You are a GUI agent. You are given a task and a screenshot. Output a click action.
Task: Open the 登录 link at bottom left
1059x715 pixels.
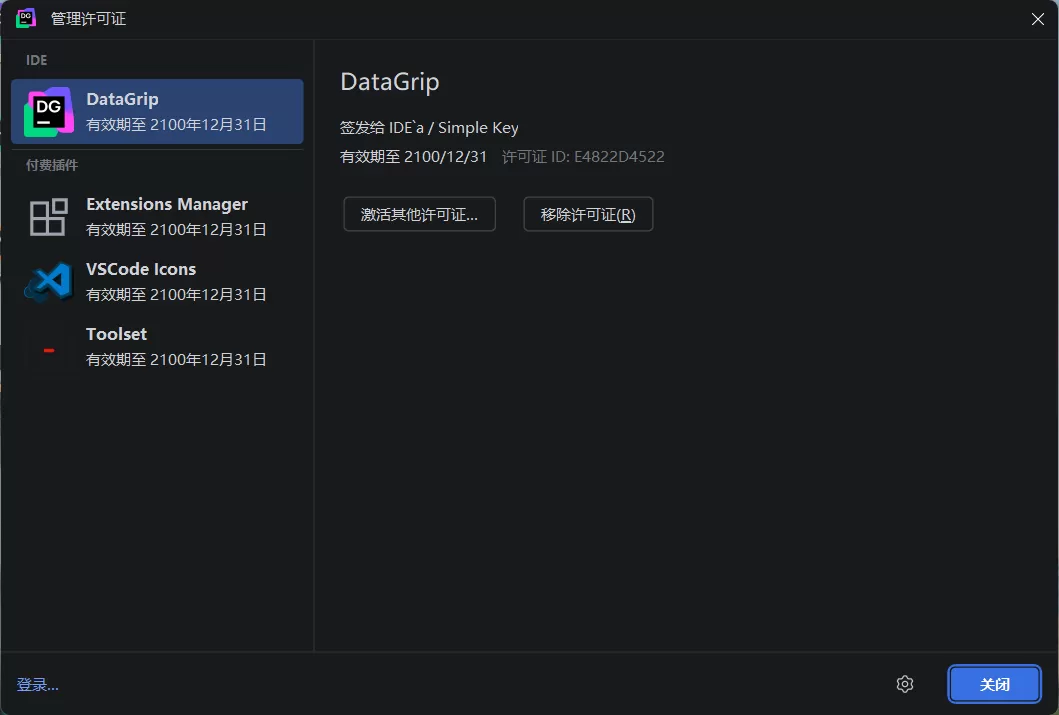click(37, 684)
